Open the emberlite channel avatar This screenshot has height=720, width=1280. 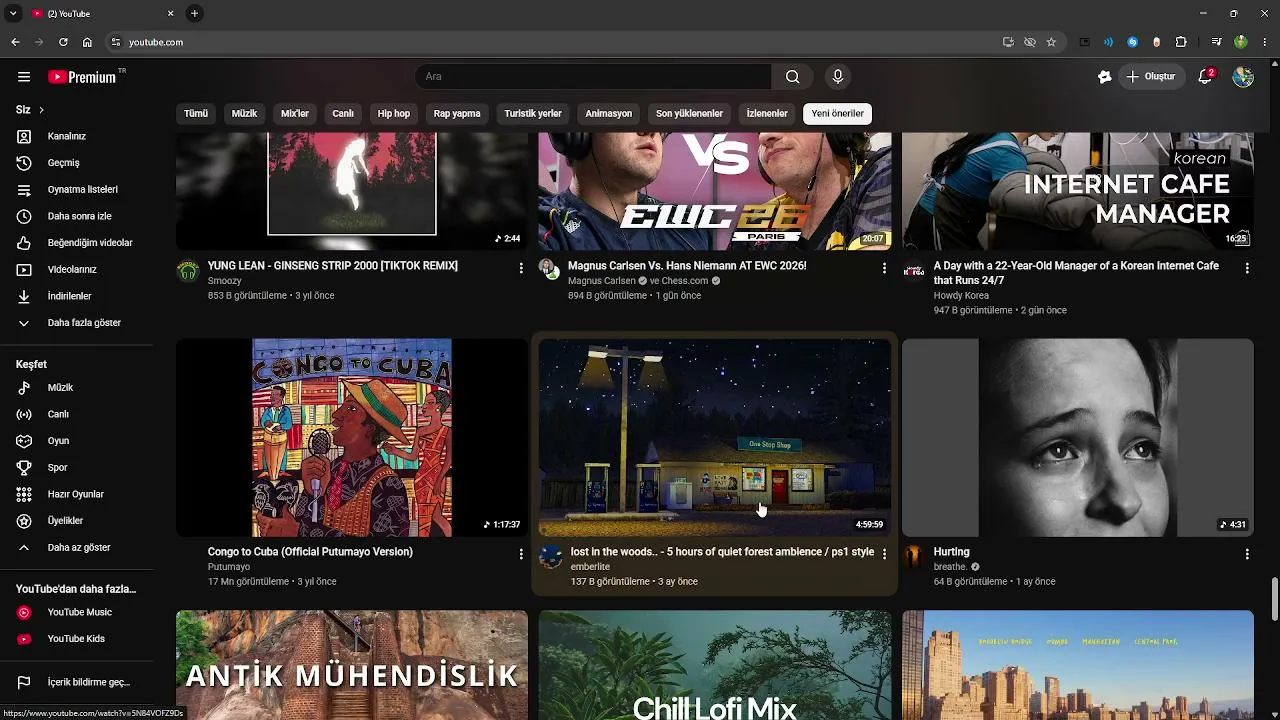(551, 557)
